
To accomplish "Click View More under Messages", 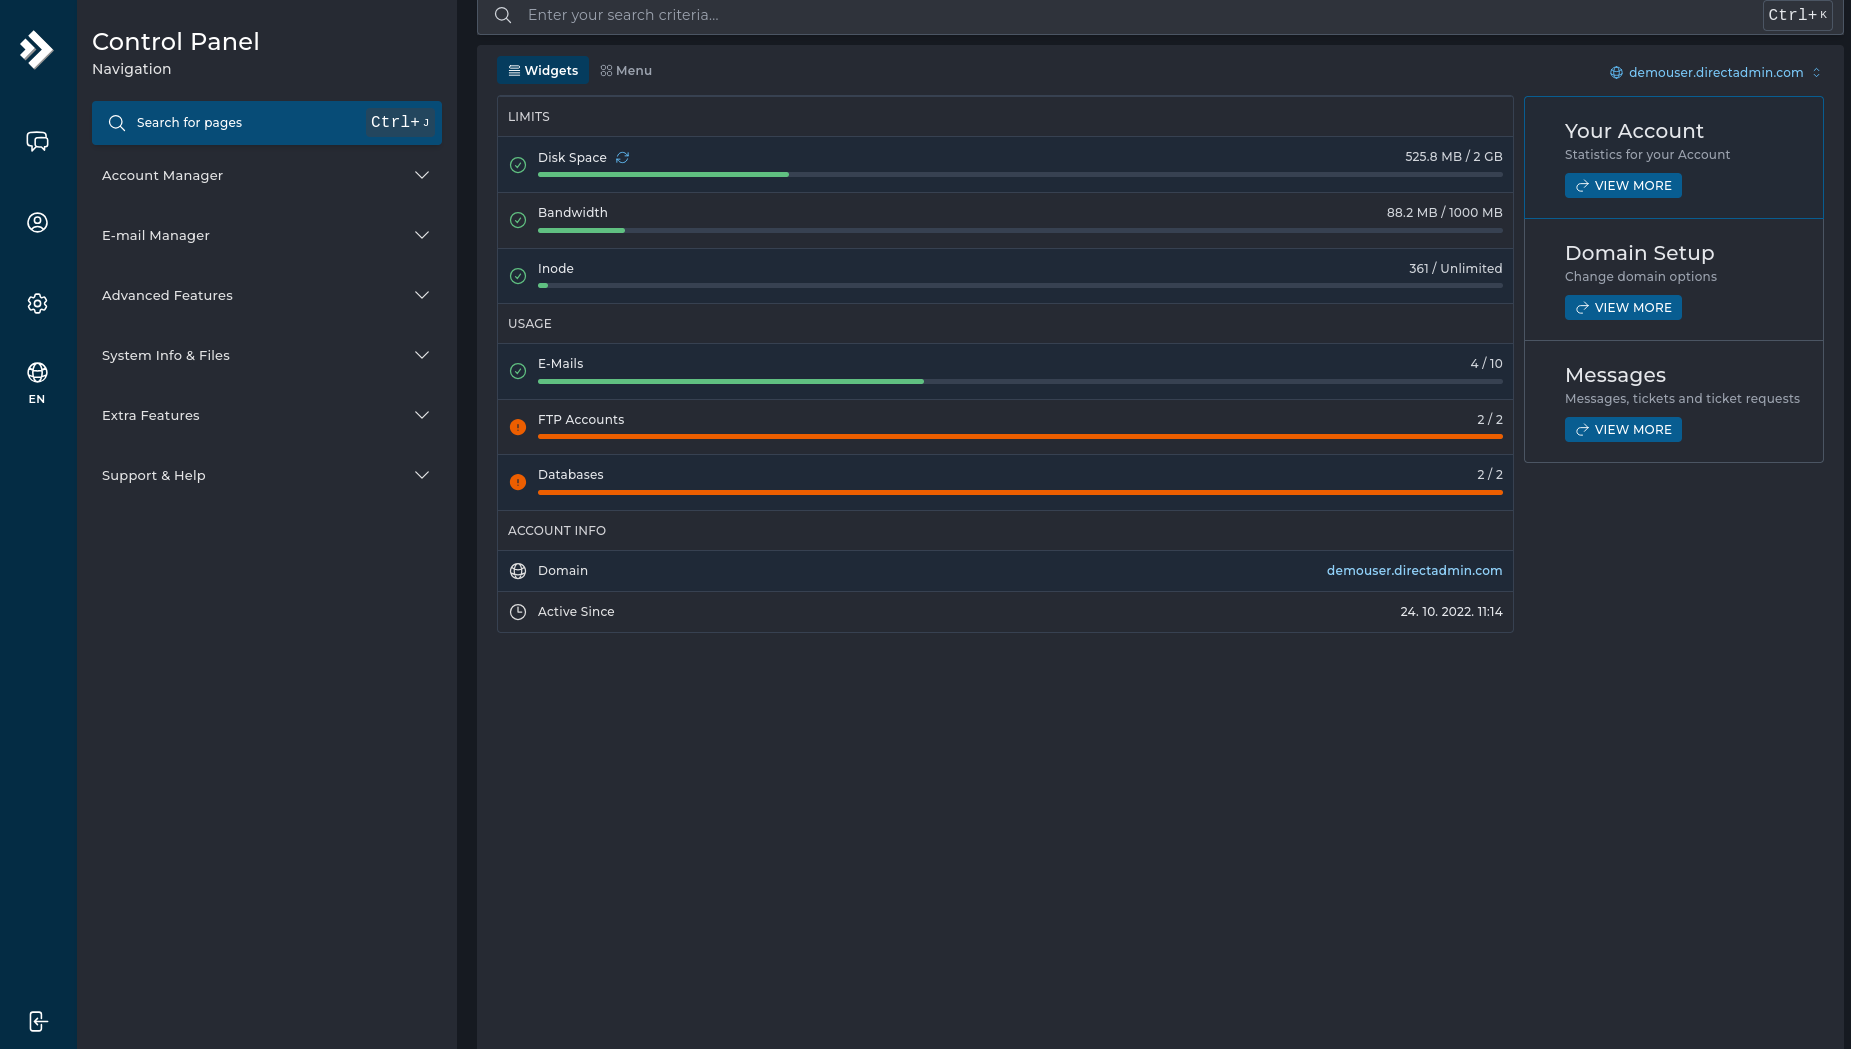I will [x=1623, y=430].
